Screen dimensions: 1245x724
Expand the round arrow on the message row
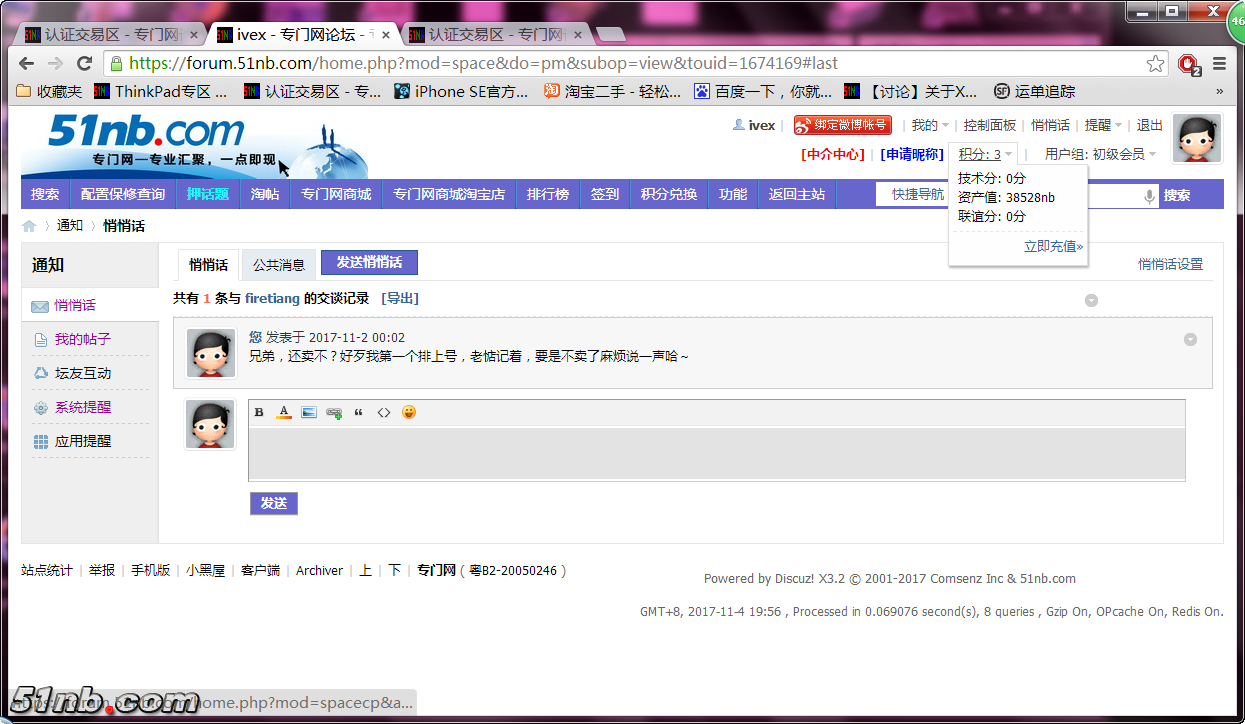tap(1190, 339)
